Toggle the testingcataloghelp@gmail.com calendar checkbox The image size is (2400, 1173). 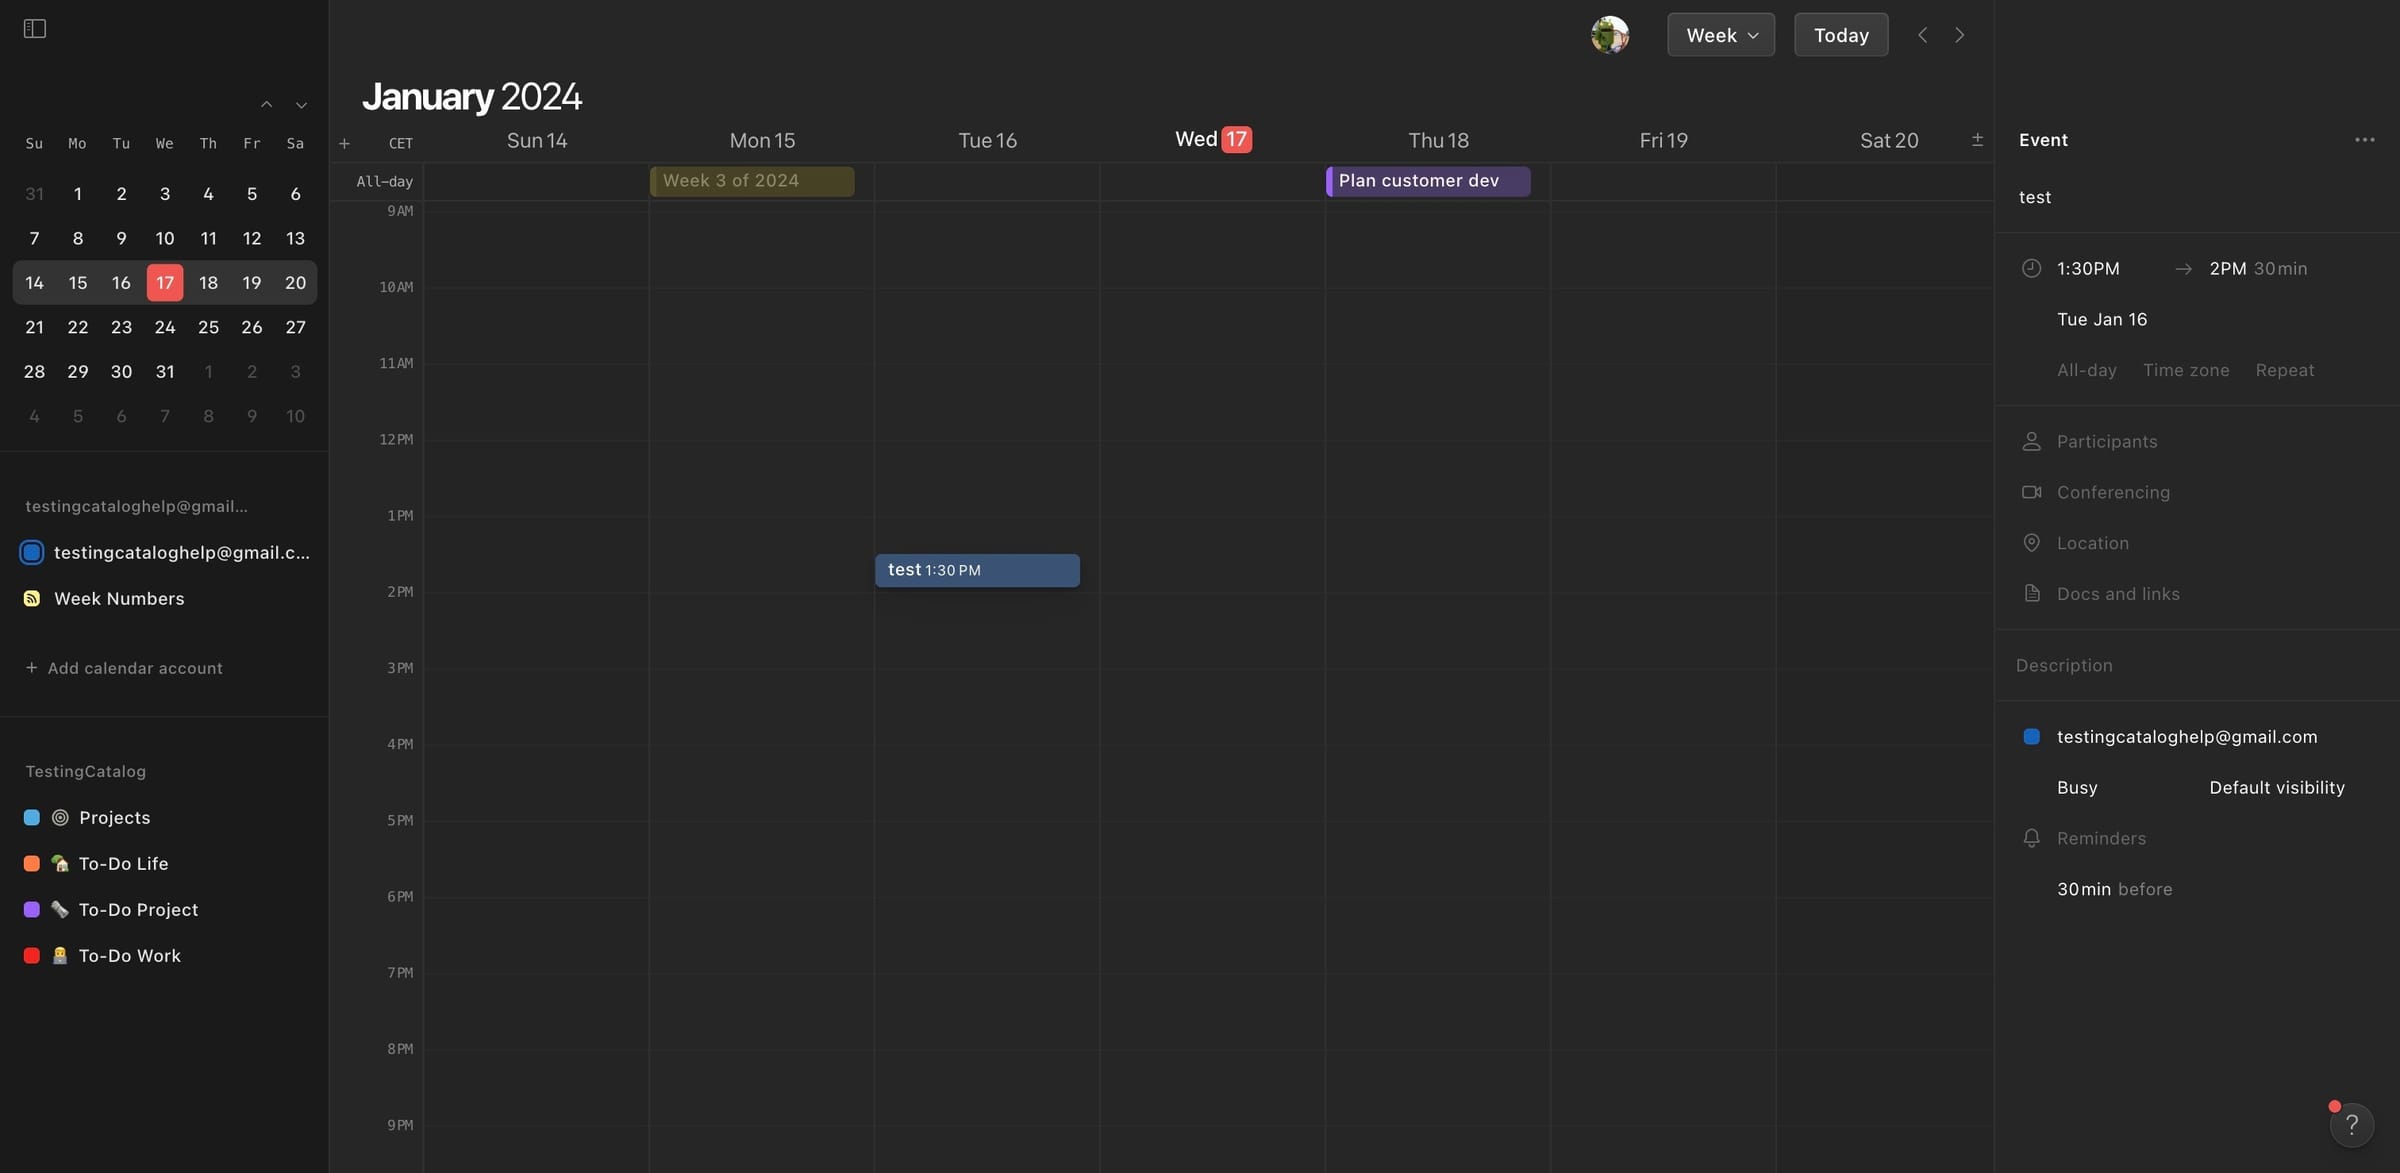(x=32, y=552)
